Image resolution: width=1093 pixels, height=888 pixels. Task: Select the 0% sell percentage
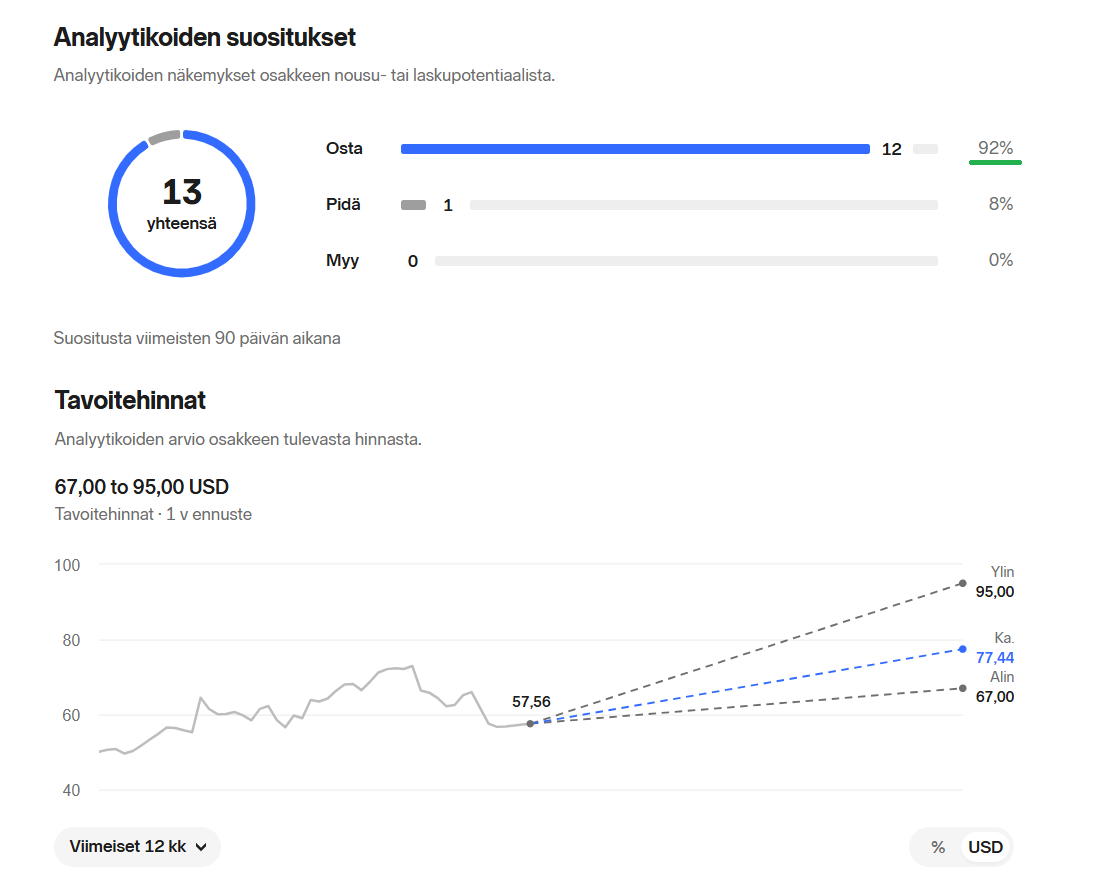(1000, 260)
